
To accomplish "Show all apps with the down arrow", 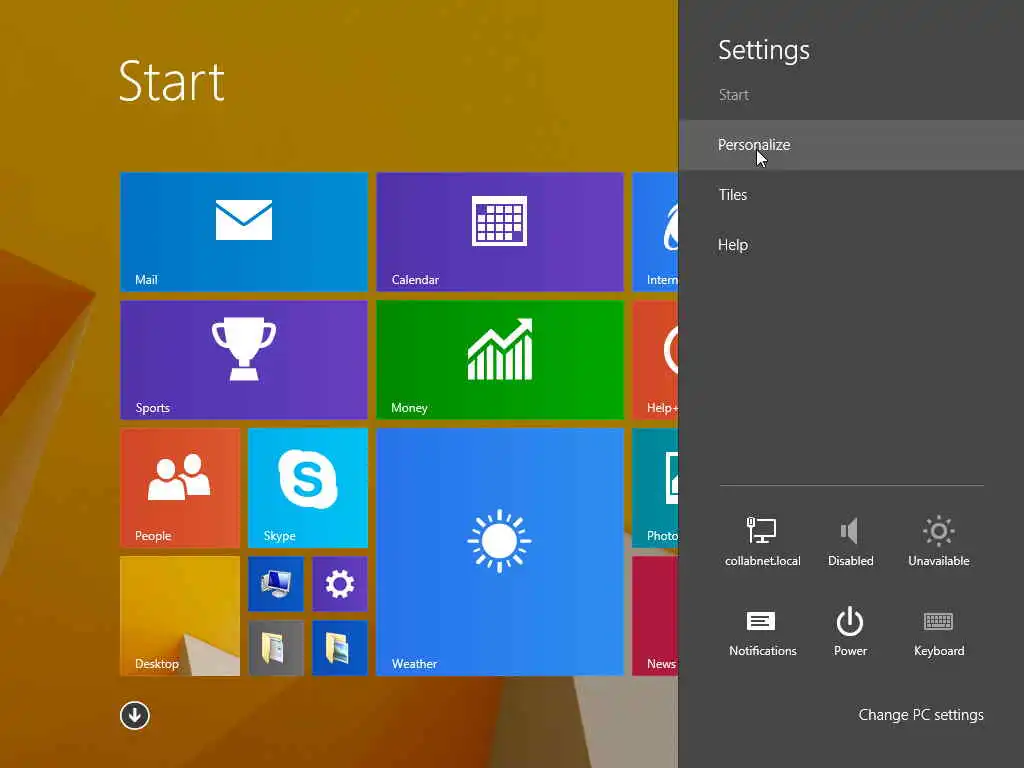I will [x=135, y=715].
